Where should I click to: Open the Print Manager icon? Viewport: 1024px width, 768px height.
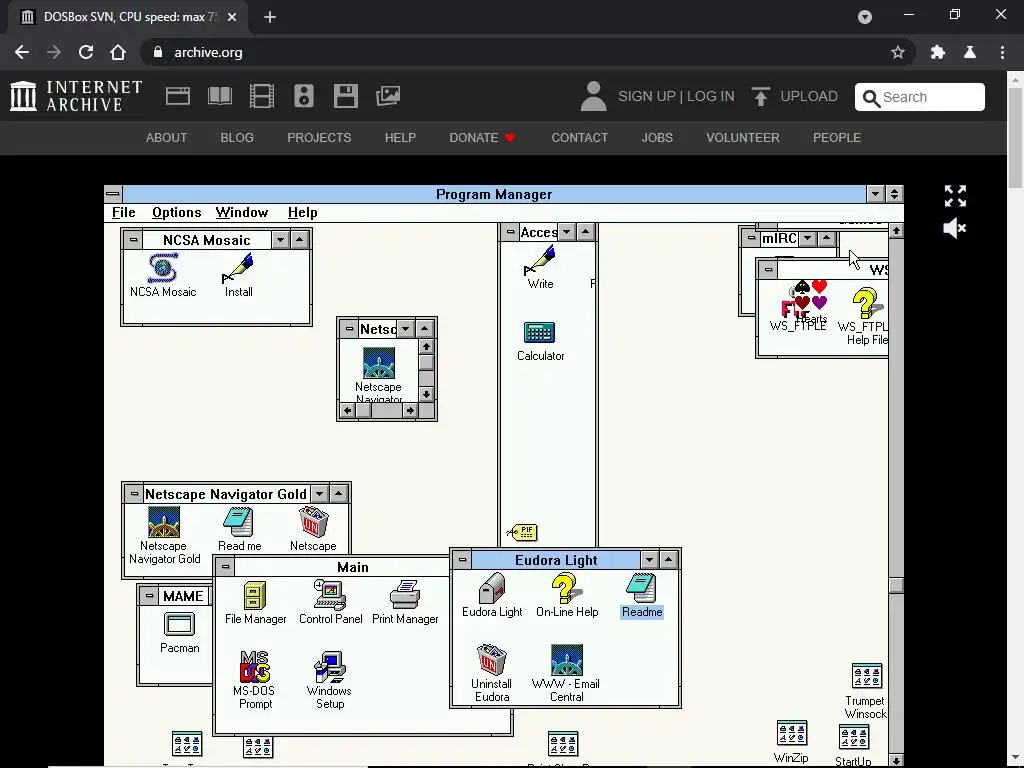(x=405, y=595)
